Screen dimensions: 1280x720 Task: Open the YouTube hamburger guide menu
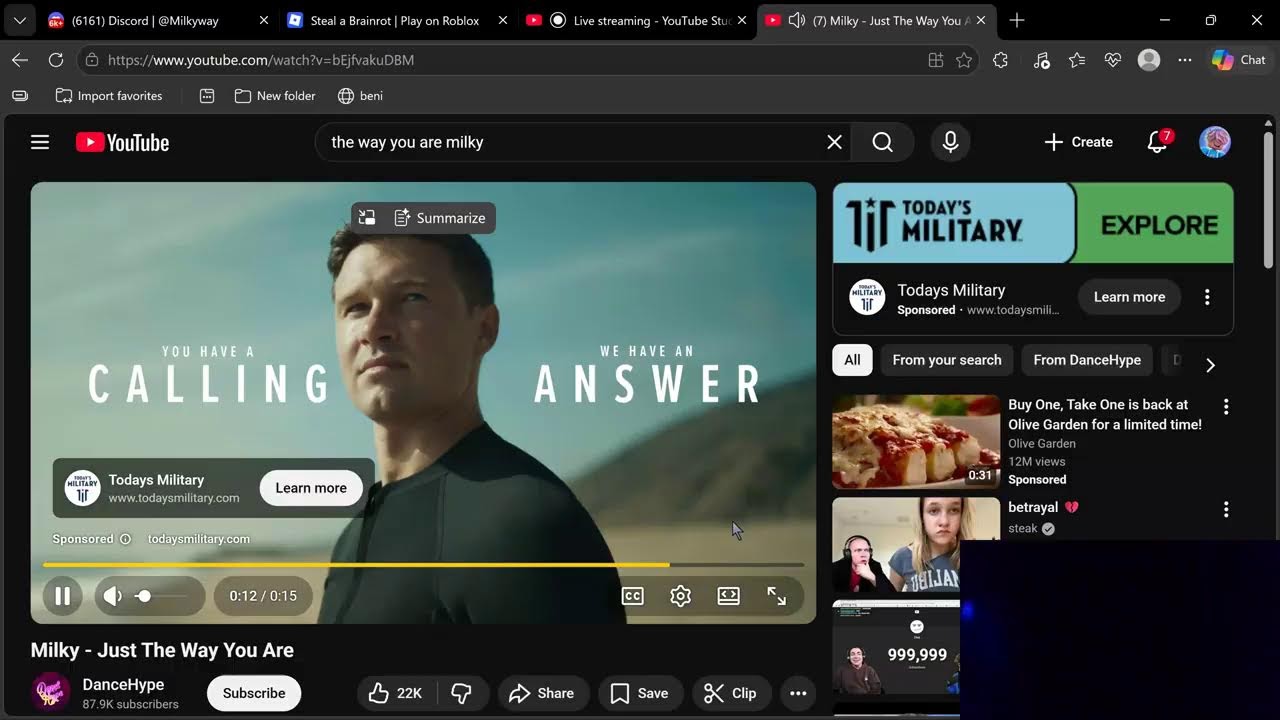point(40,142)
